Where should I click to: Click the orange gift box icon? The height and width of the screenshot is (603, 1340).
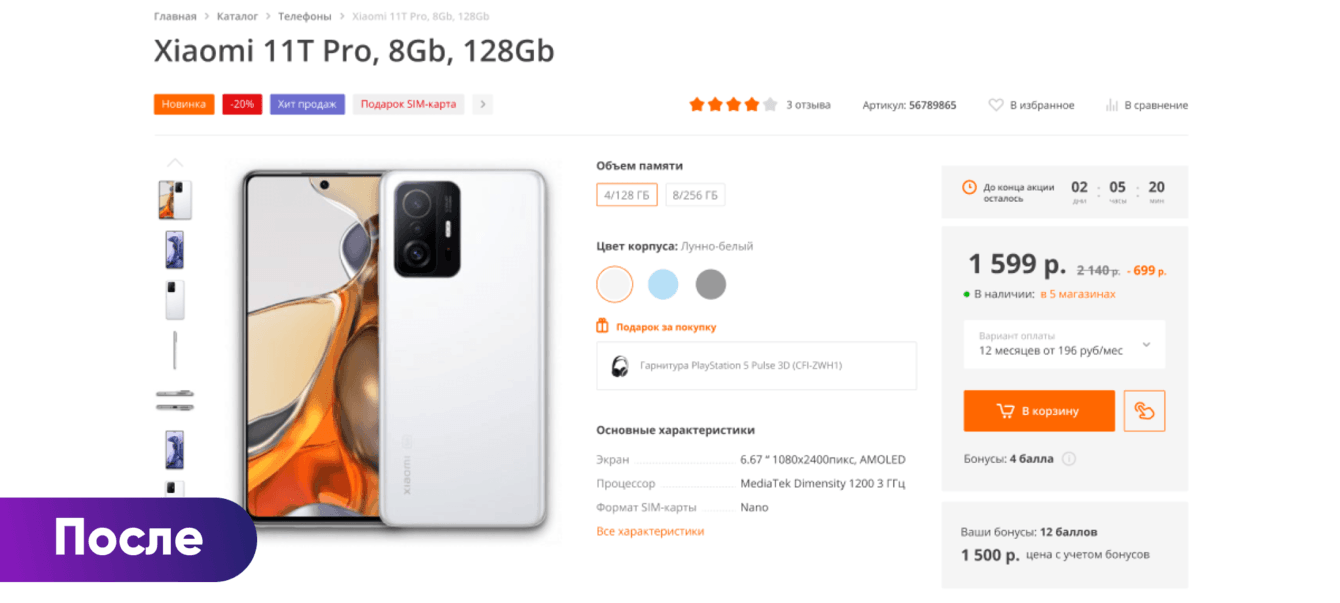pyautogui.click(x=602, y=326)
